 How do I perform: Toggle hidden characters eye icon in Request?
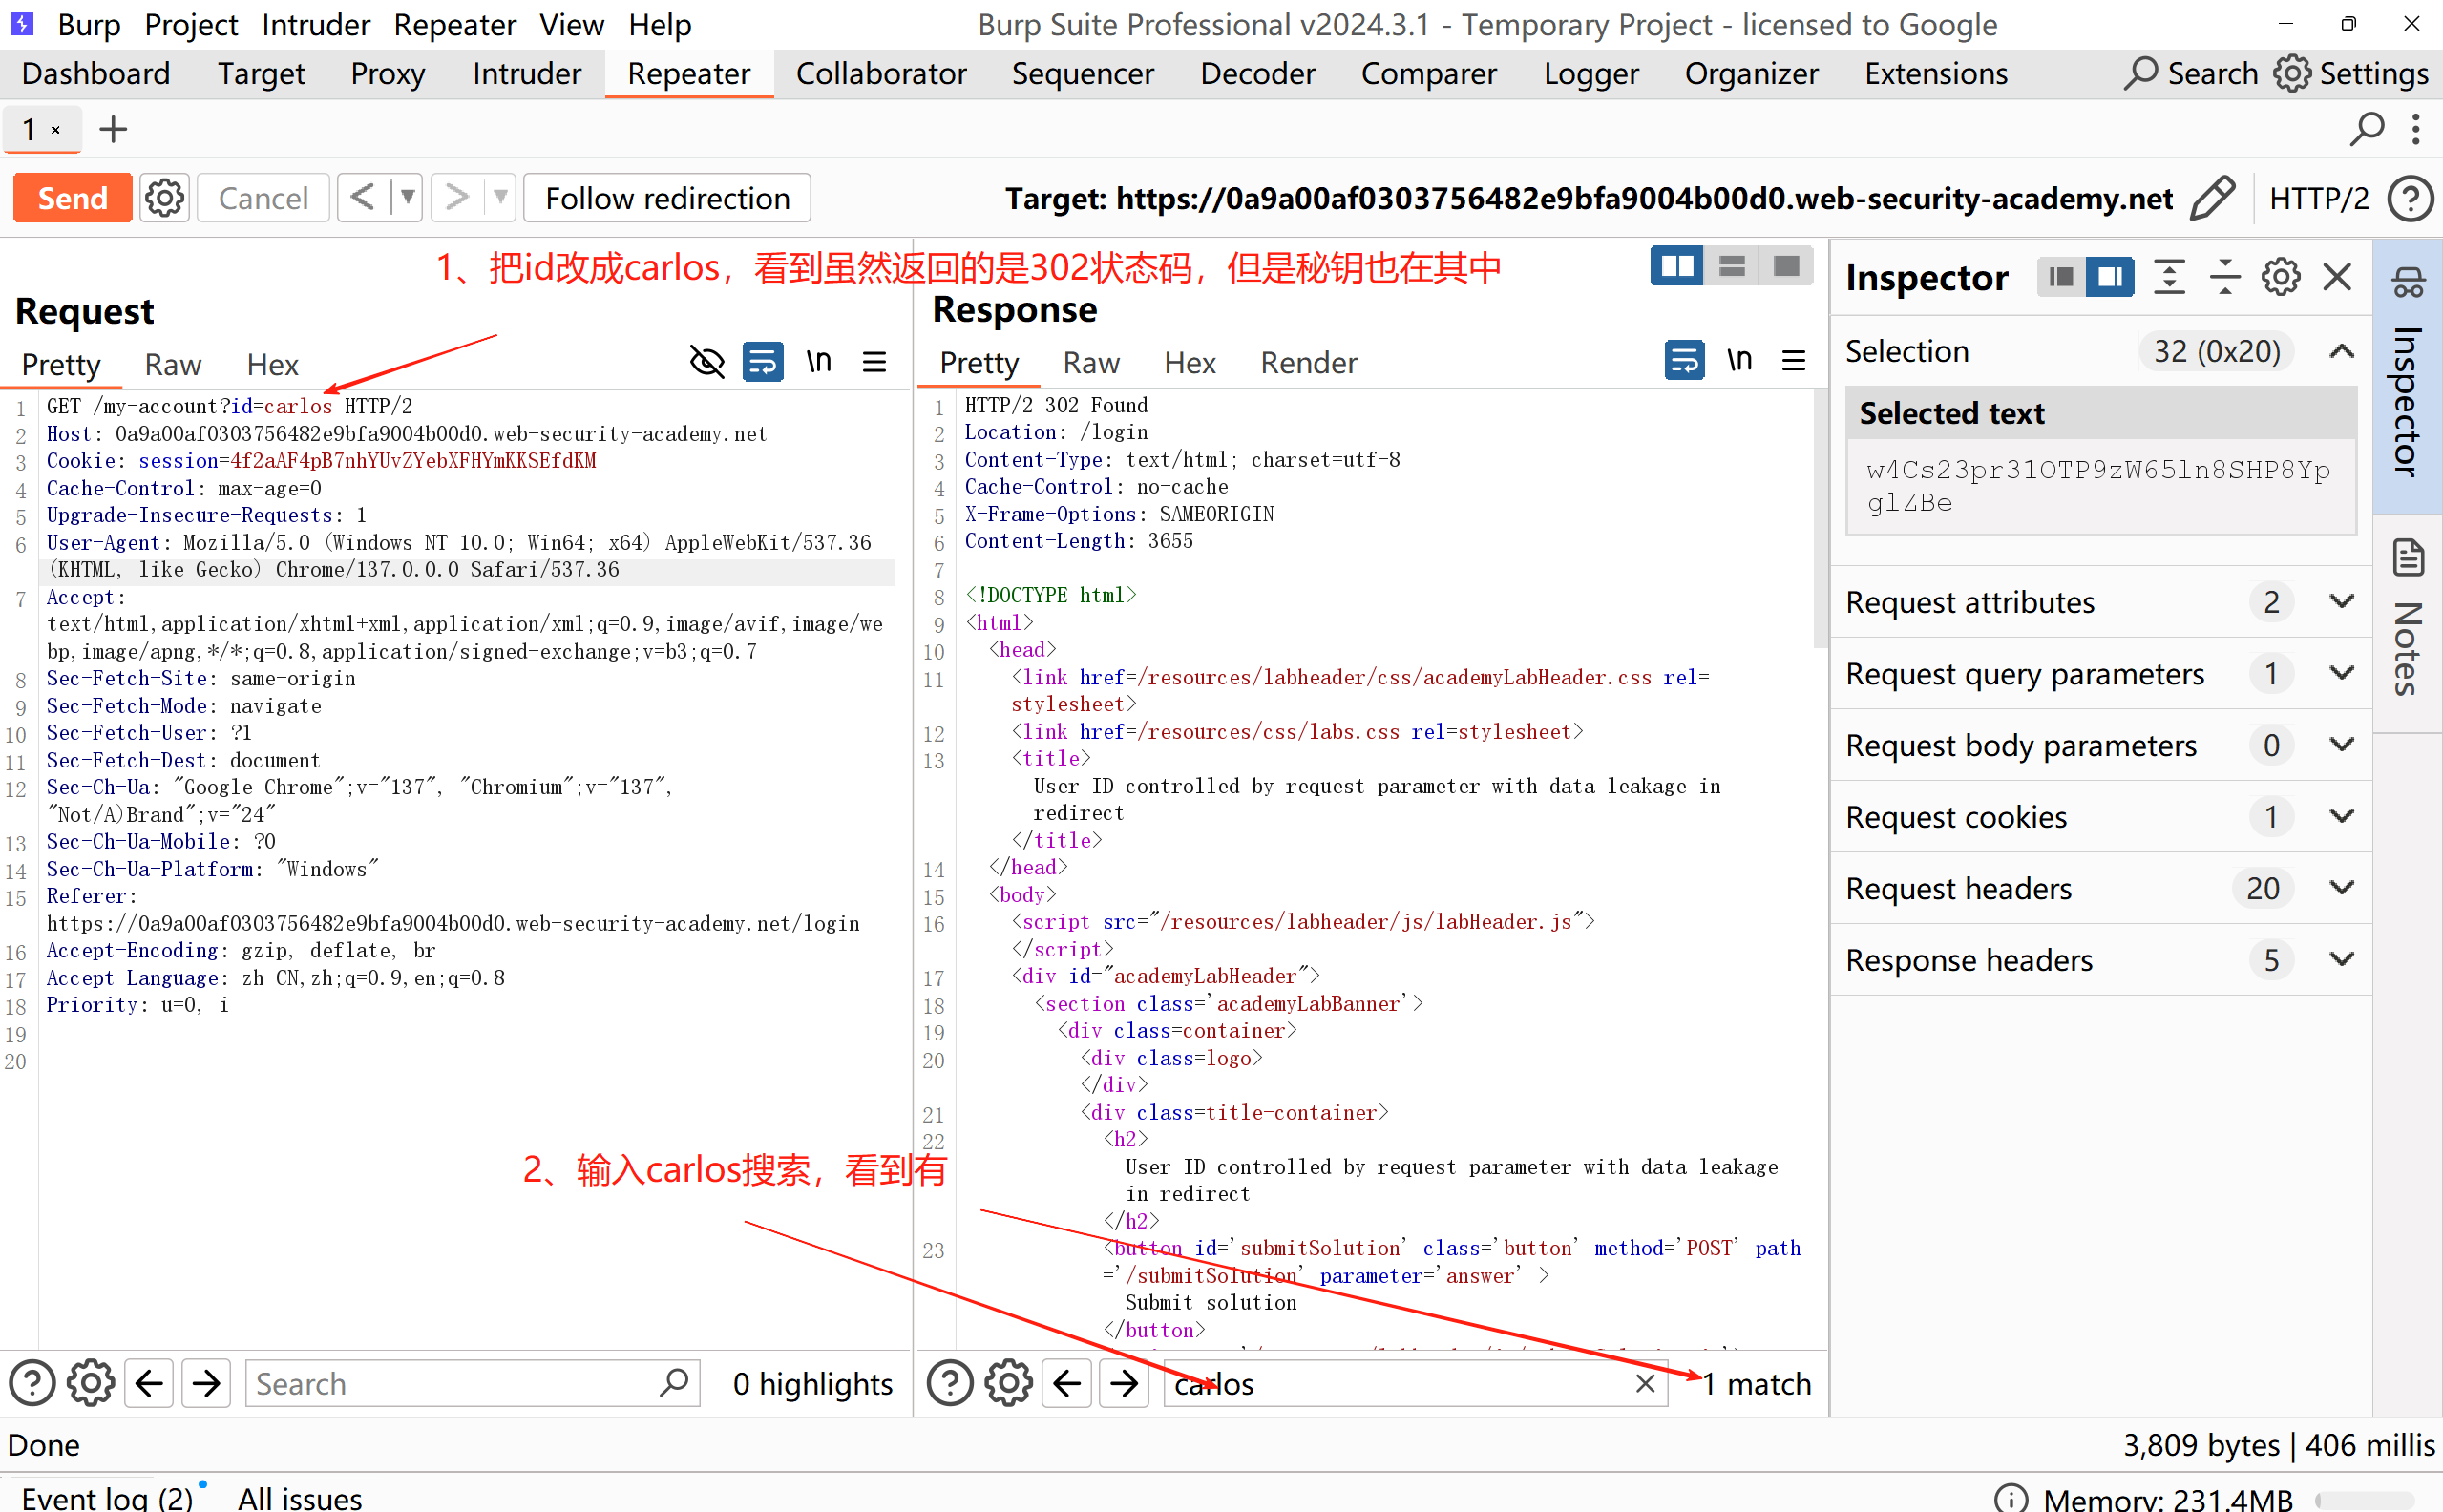coord(707,362)
